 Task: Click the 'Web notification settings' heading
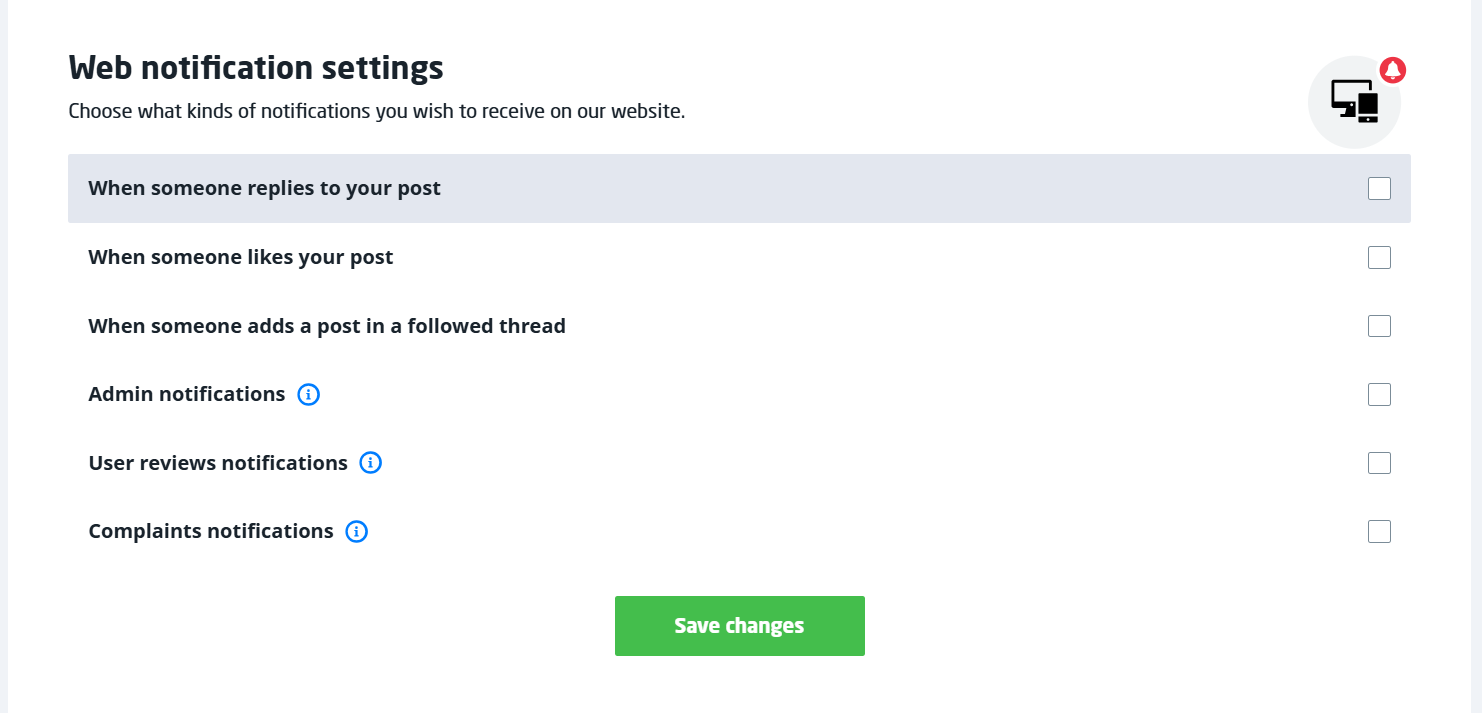[256, 68]
